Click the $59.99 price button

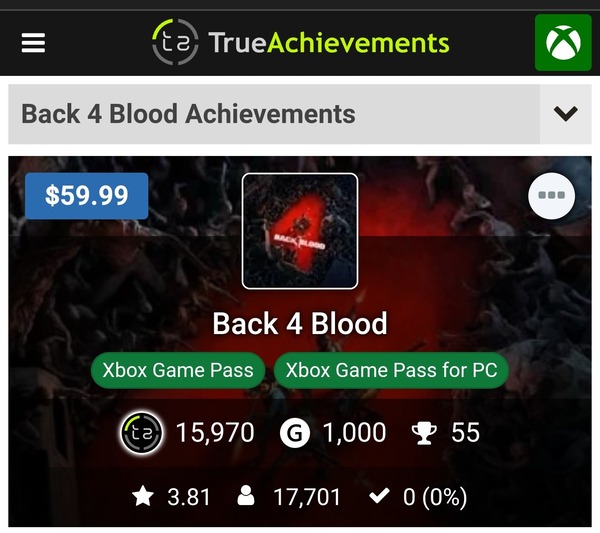[x=86, y=196]
